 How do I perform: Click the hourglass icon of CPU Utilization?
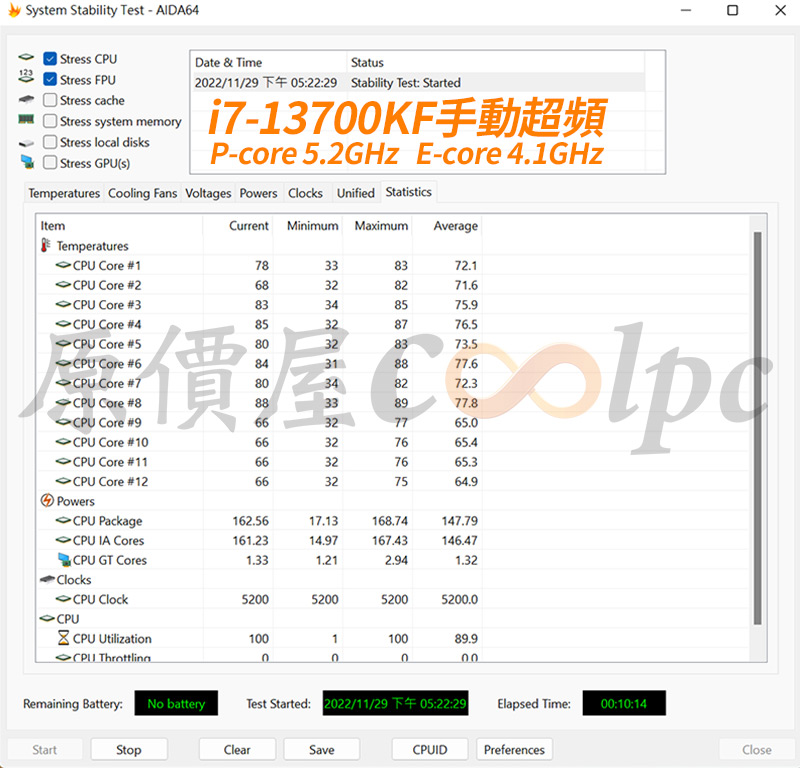(63, 638)
